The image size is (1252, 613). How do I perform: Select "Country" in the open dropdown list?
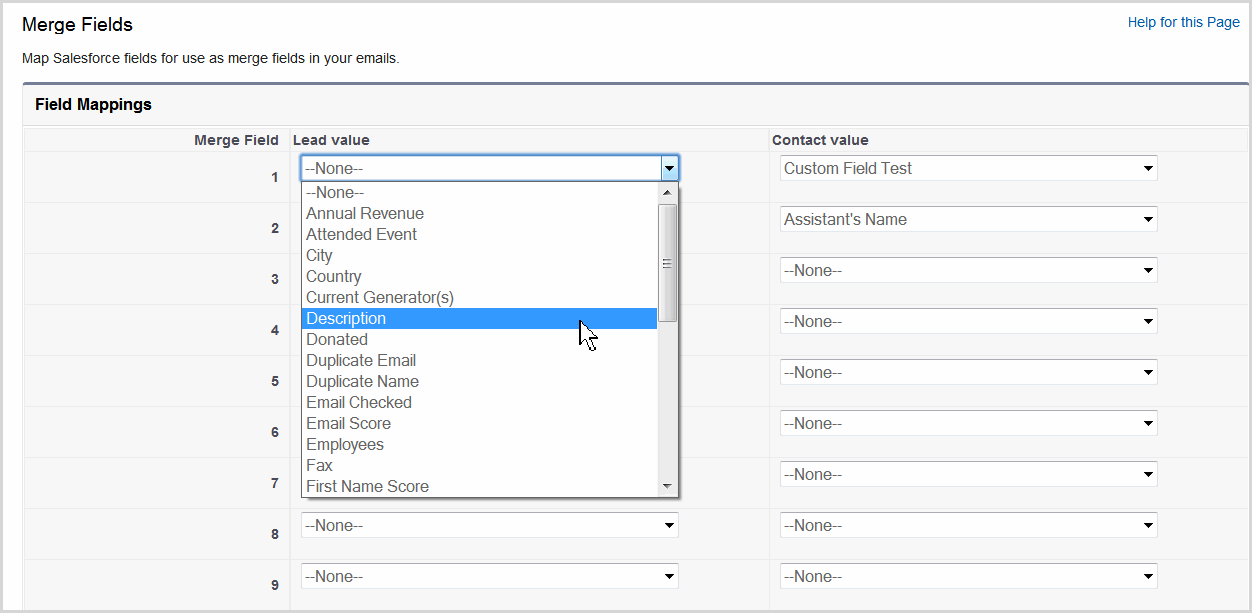[x=333, y=276]
